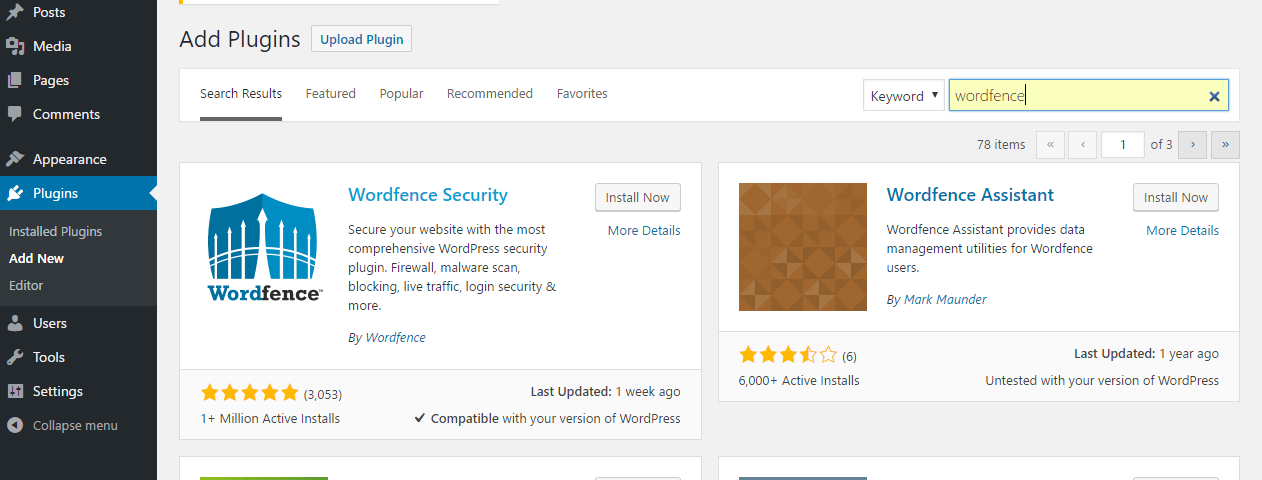This screenshot has width=1262, height=480.
Task: Open Installed Plugins submenu item
Action: [56, 232]
